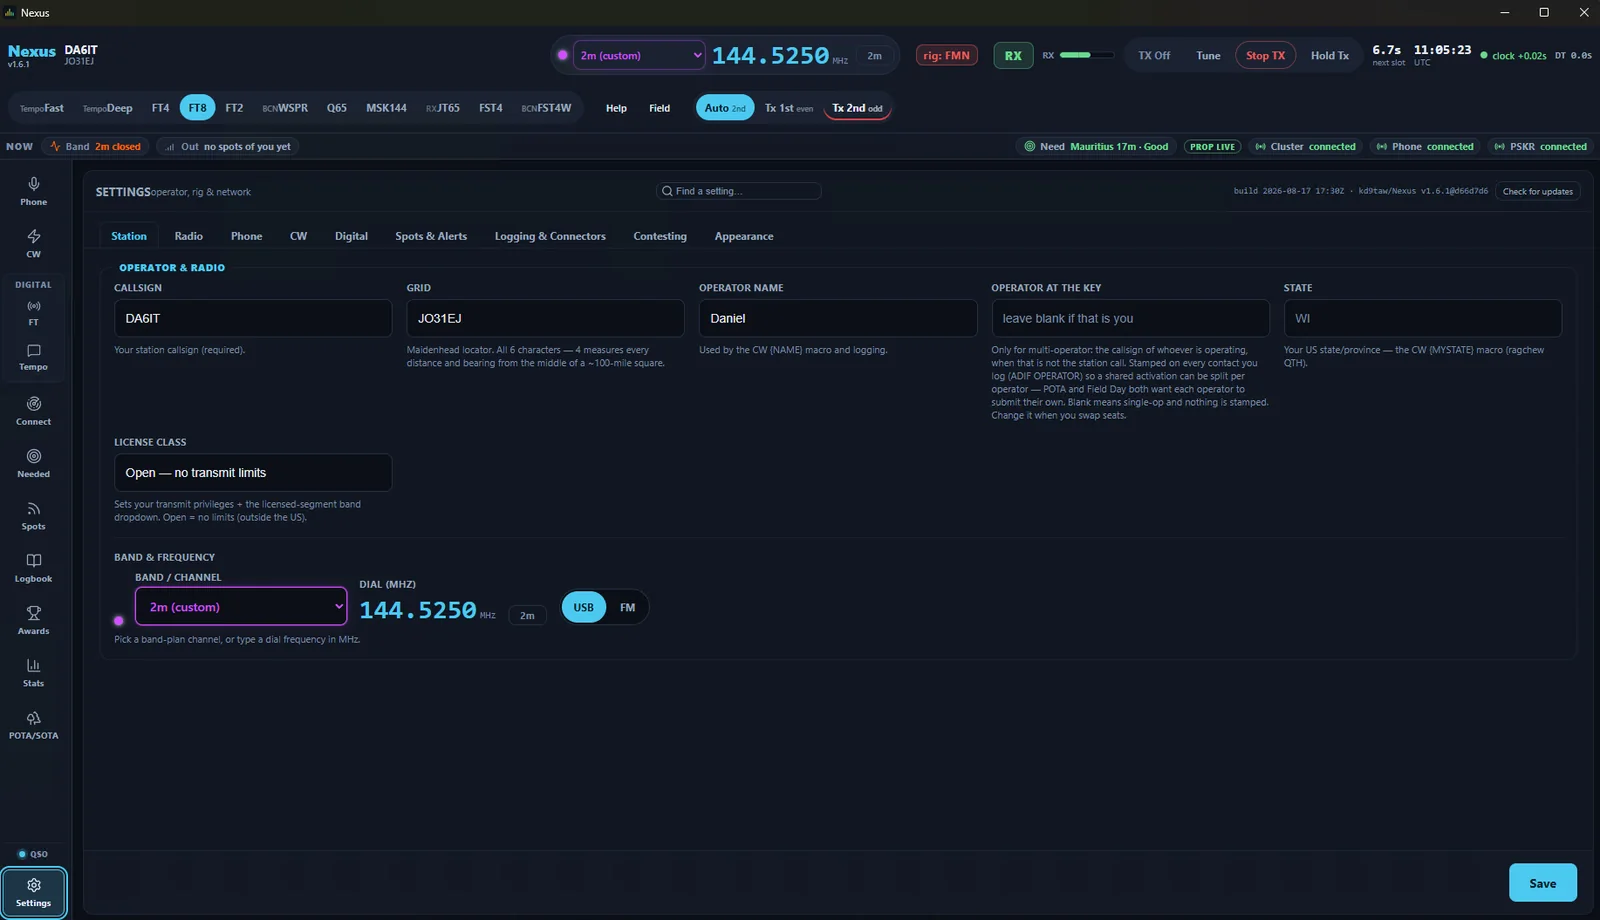Switch to Auto 2nd transmit slot
The image size is (1600, 920).
tap(725, 108)
